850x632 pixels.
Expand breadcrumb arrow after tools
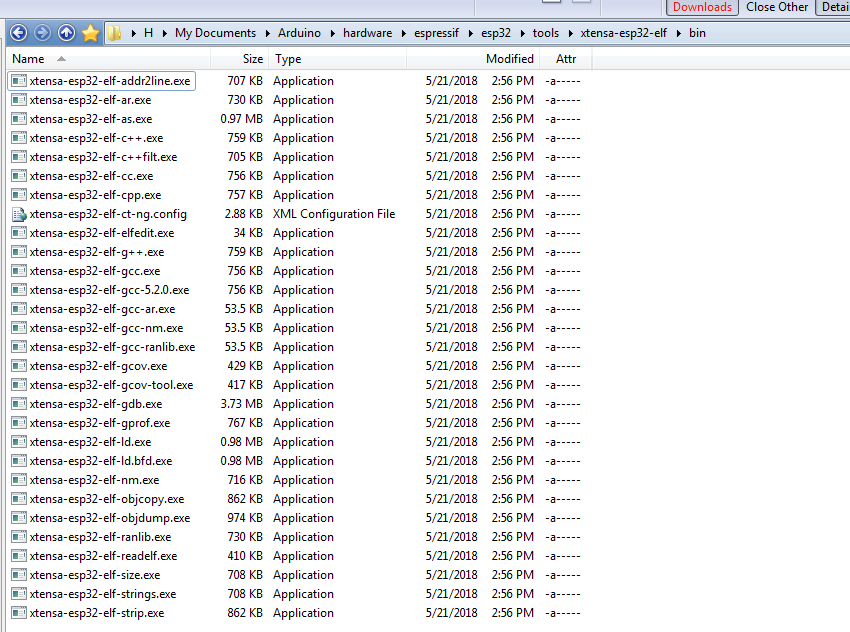[x=570, y=34]
